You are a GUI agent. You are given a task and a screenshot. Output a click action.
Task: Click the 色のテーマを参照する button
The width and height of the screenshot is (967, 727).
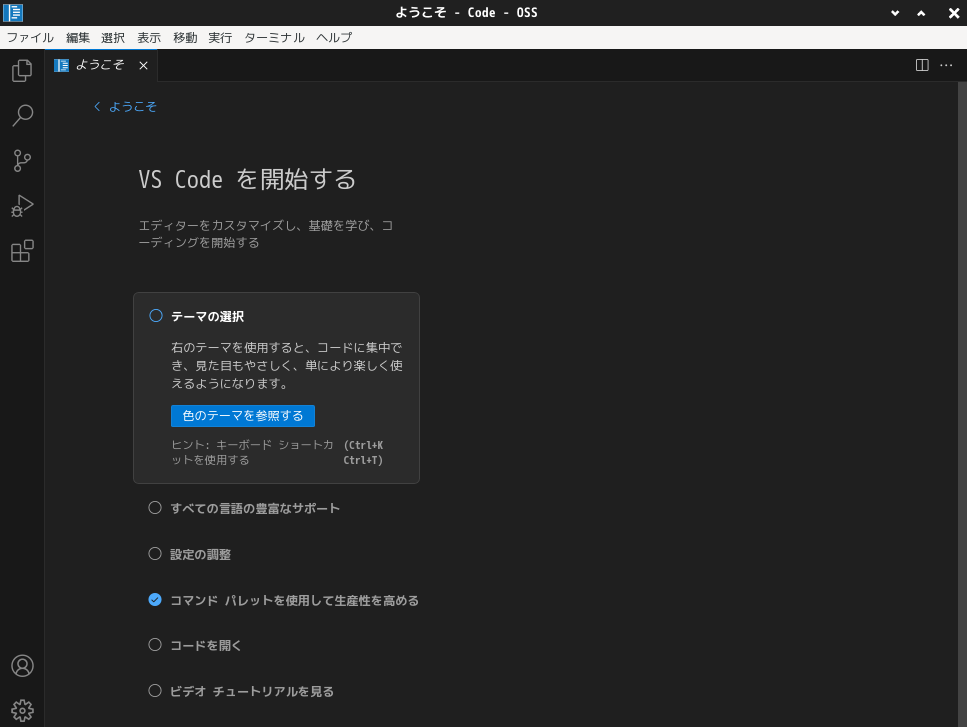[243, 416]
